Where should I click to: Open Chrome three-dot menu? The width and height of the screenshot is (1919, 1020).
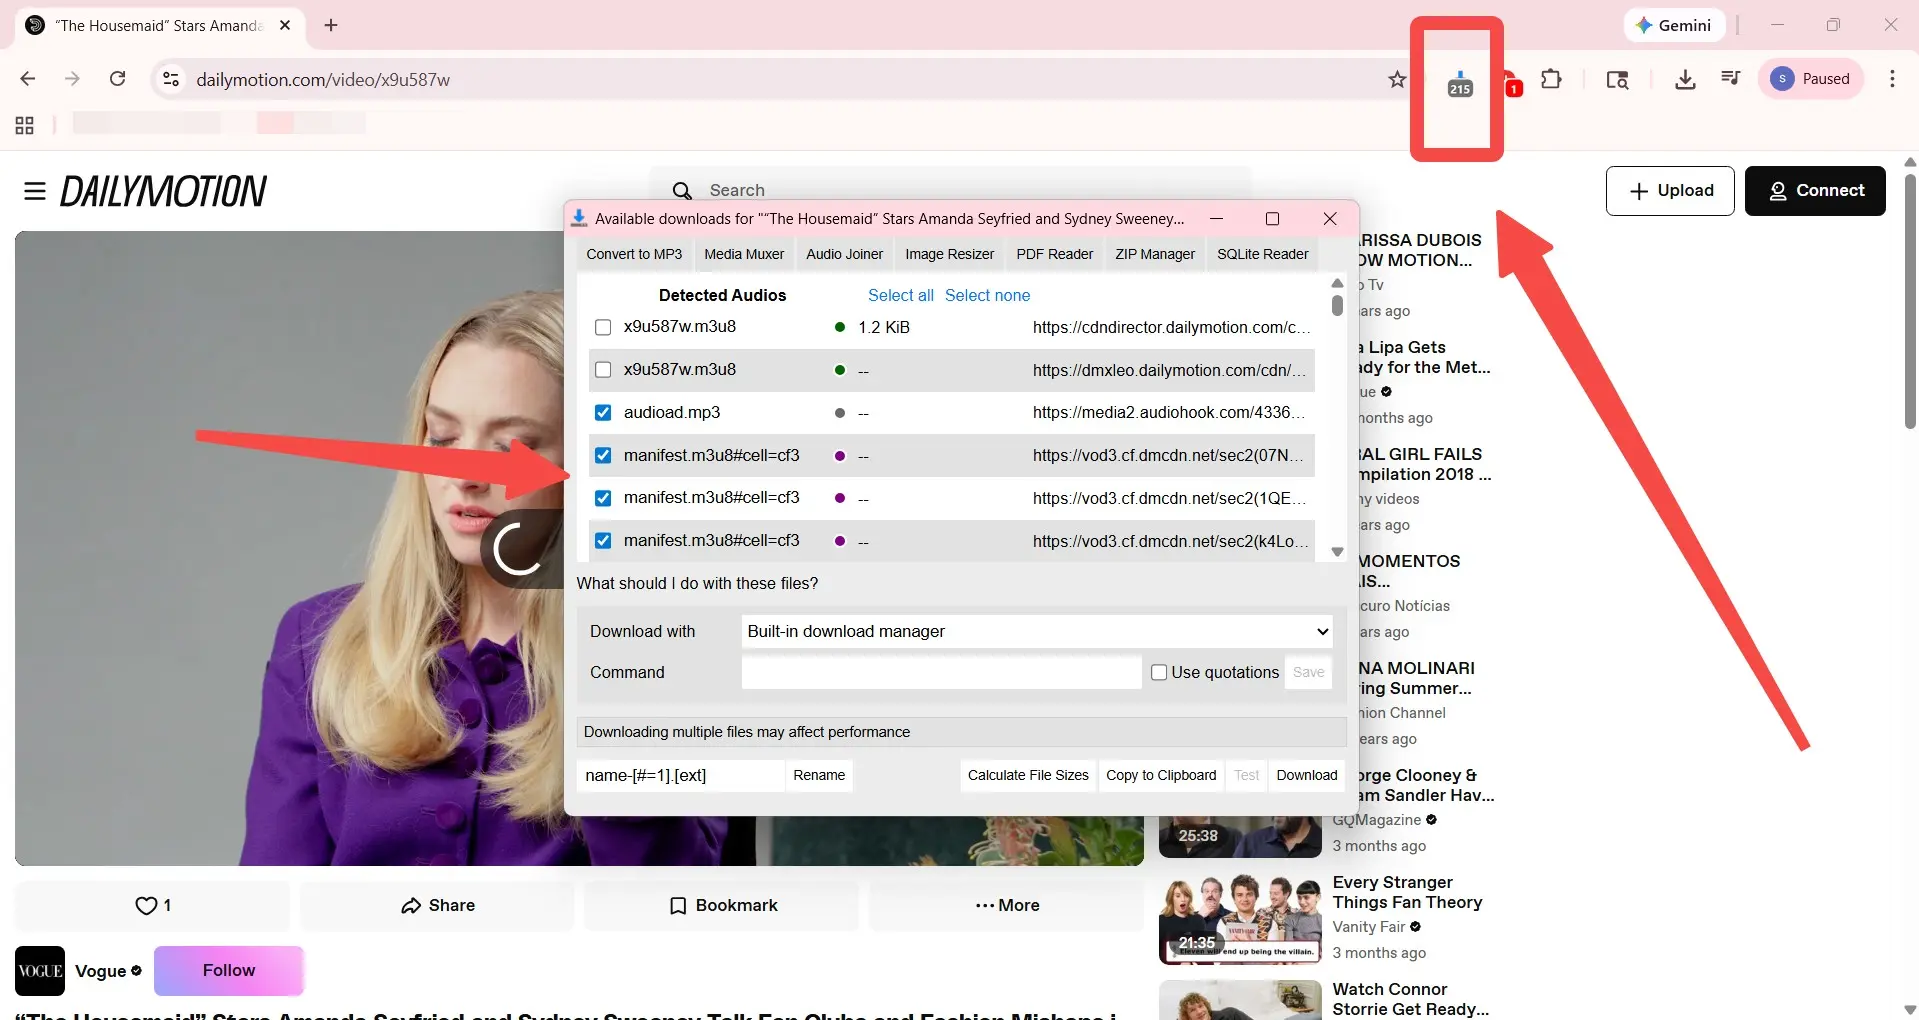(1892, 79)
